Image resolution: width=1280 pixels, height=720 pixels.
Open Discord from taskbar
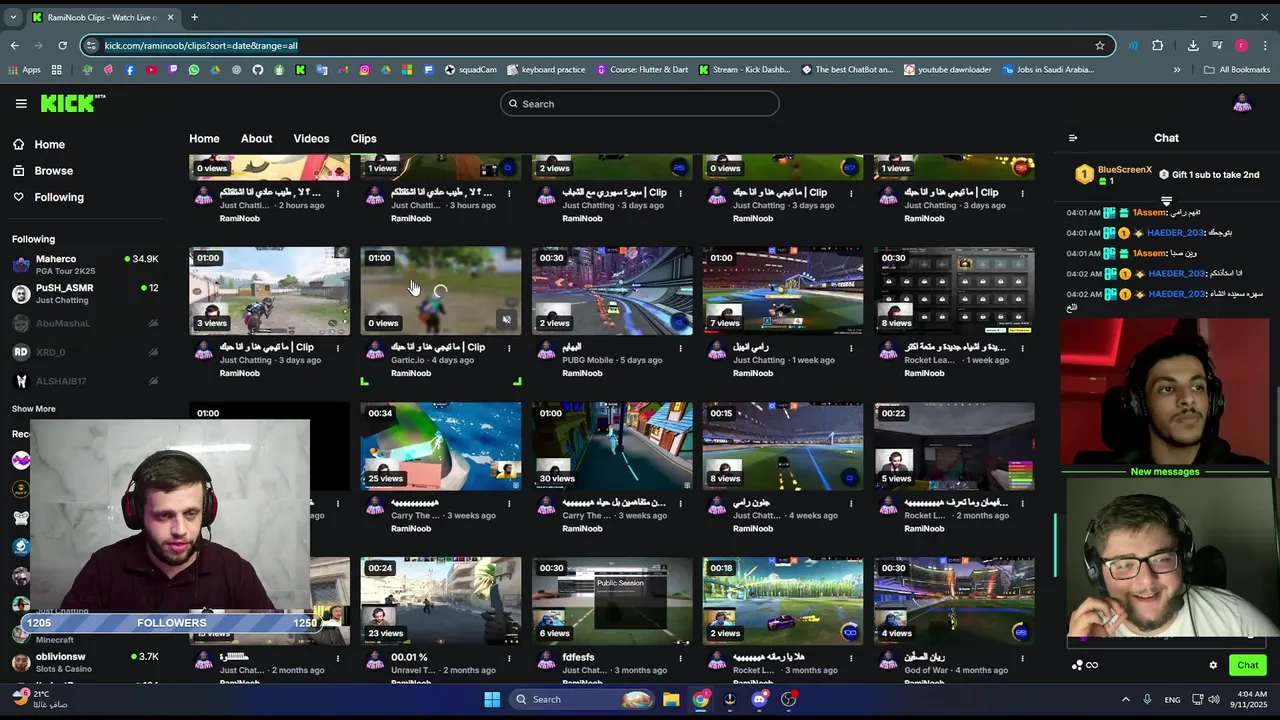(x=759, y=699)
